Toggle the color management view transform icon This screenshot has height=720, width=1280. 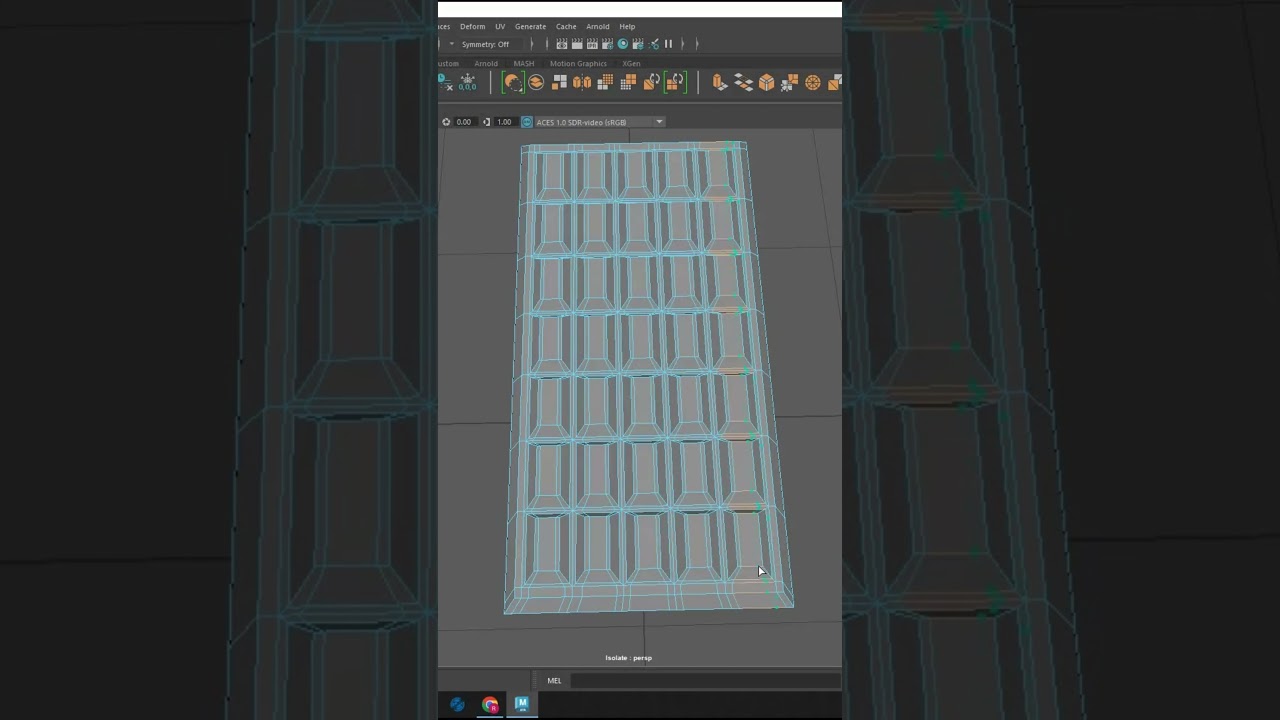pos(527,122)
